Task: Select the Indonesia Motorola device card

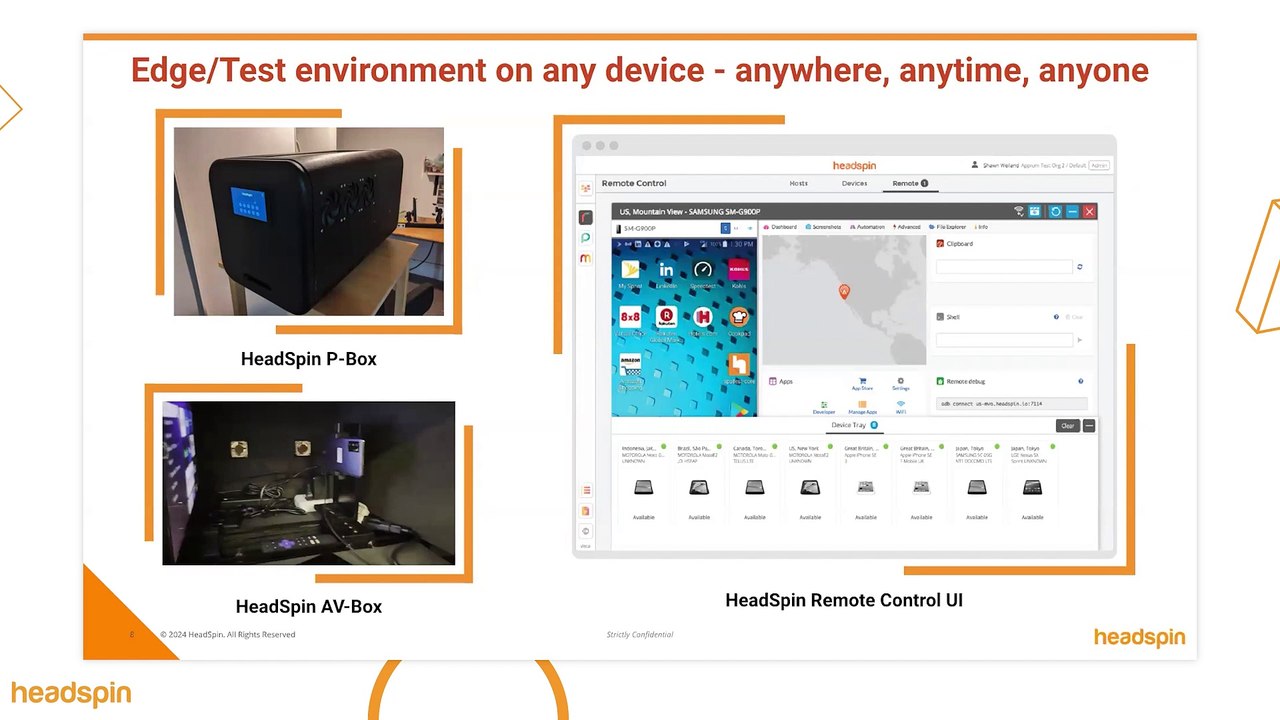Action: point(643,483)
